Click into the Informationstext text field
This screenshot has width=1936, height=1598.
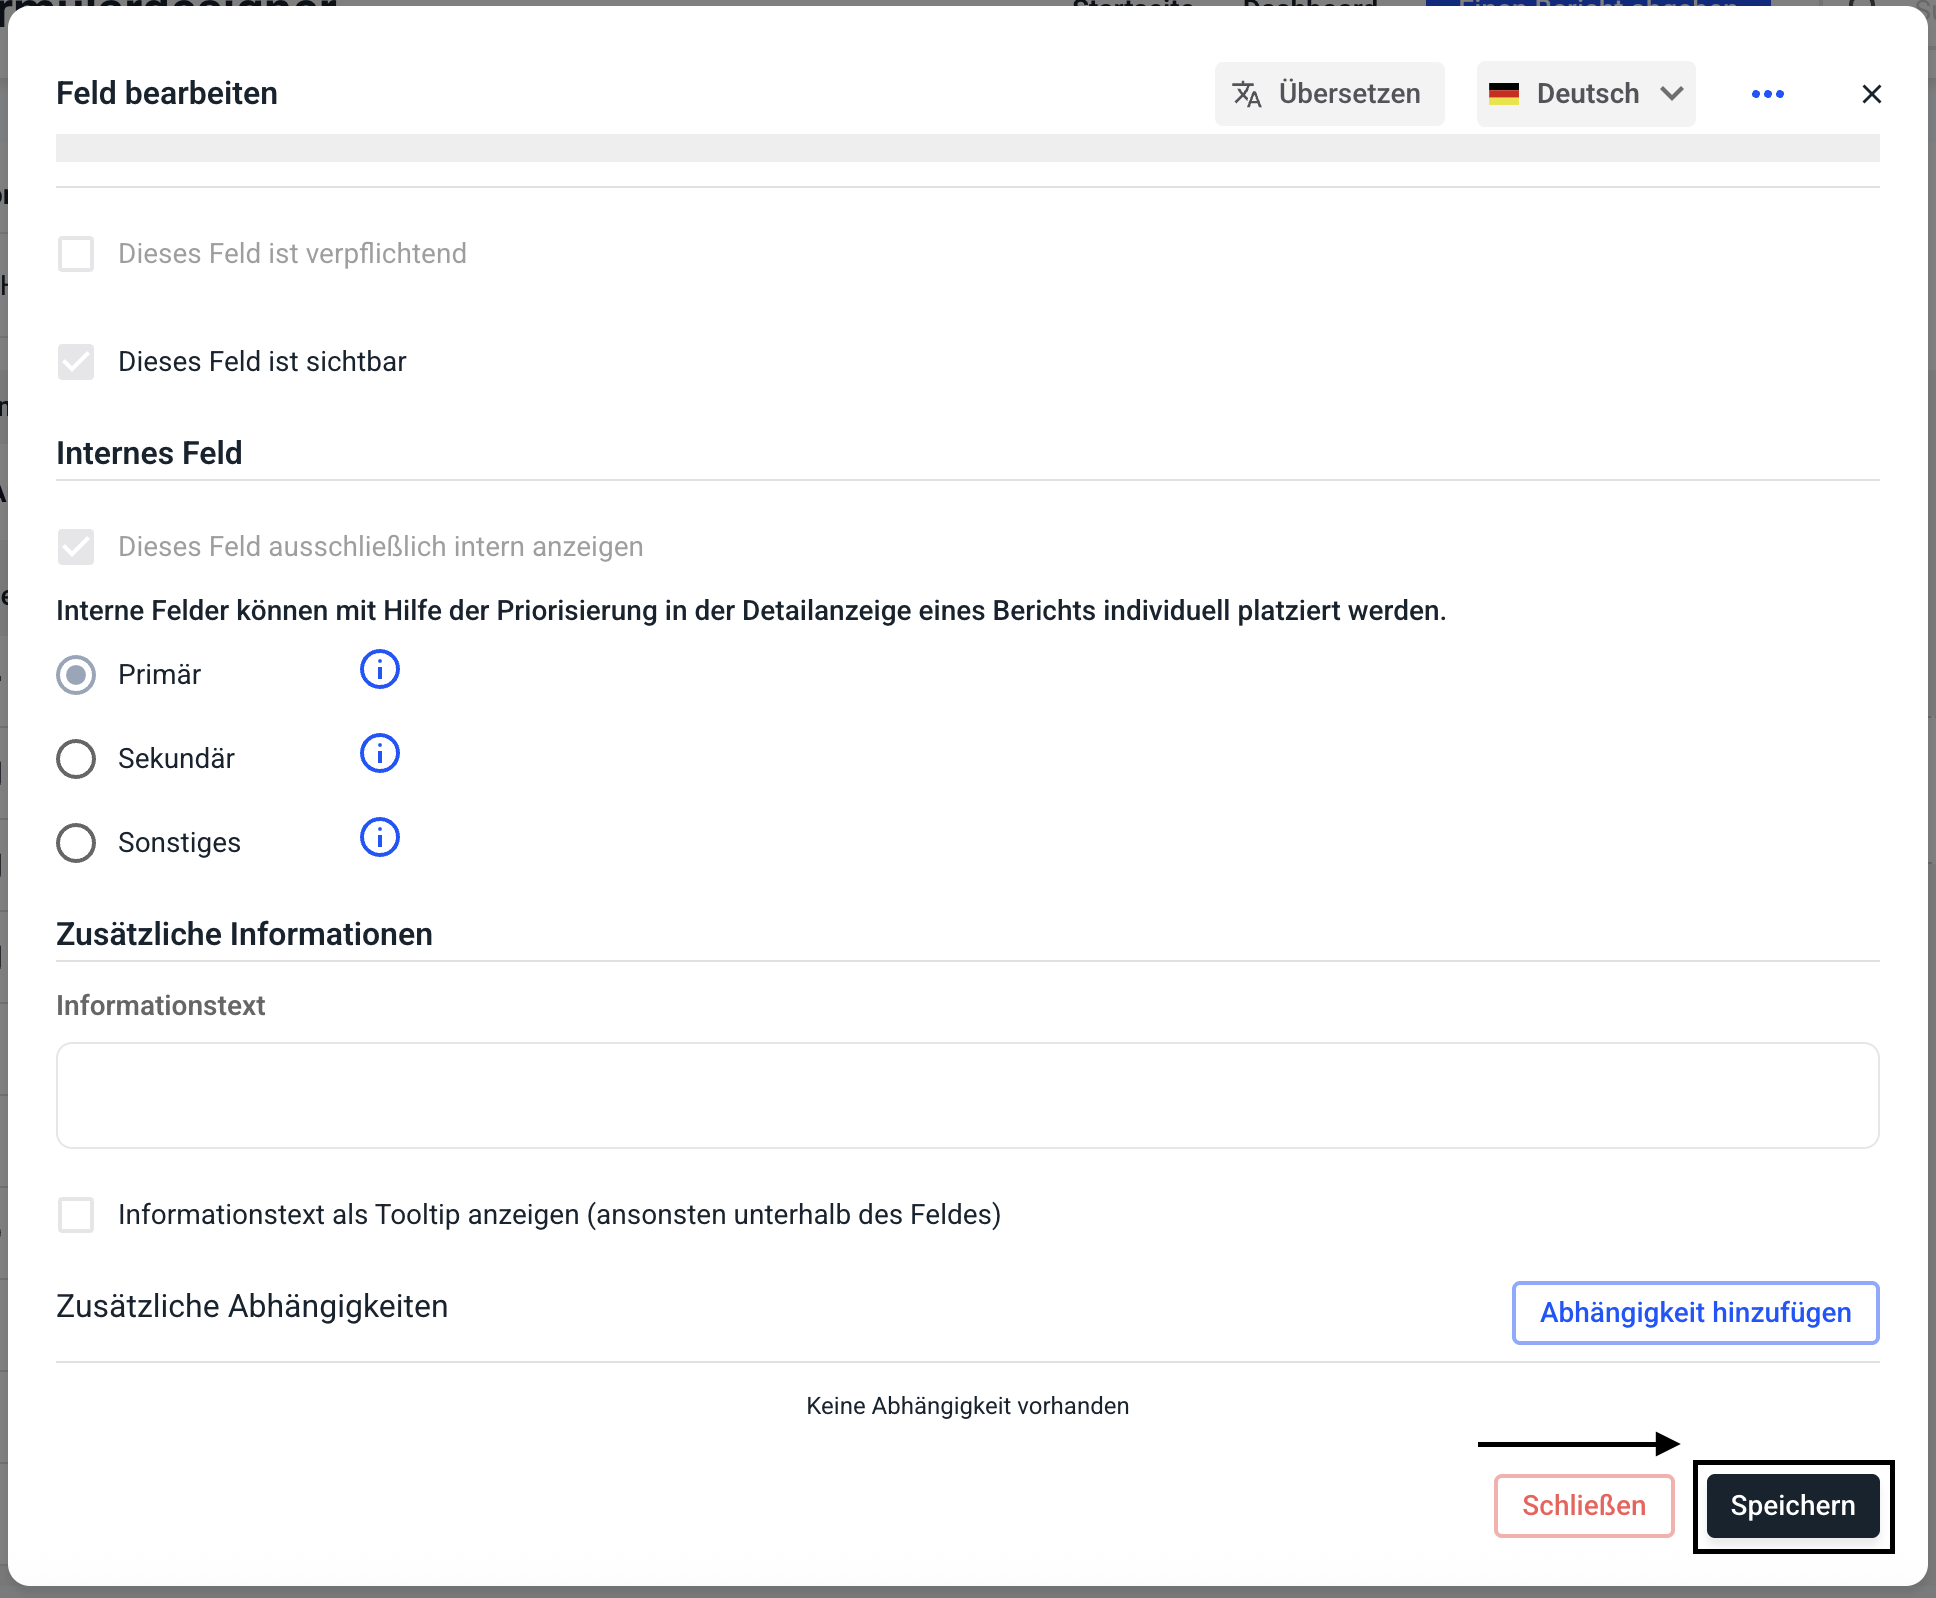pyautogui.click(x=967, y=1096)
